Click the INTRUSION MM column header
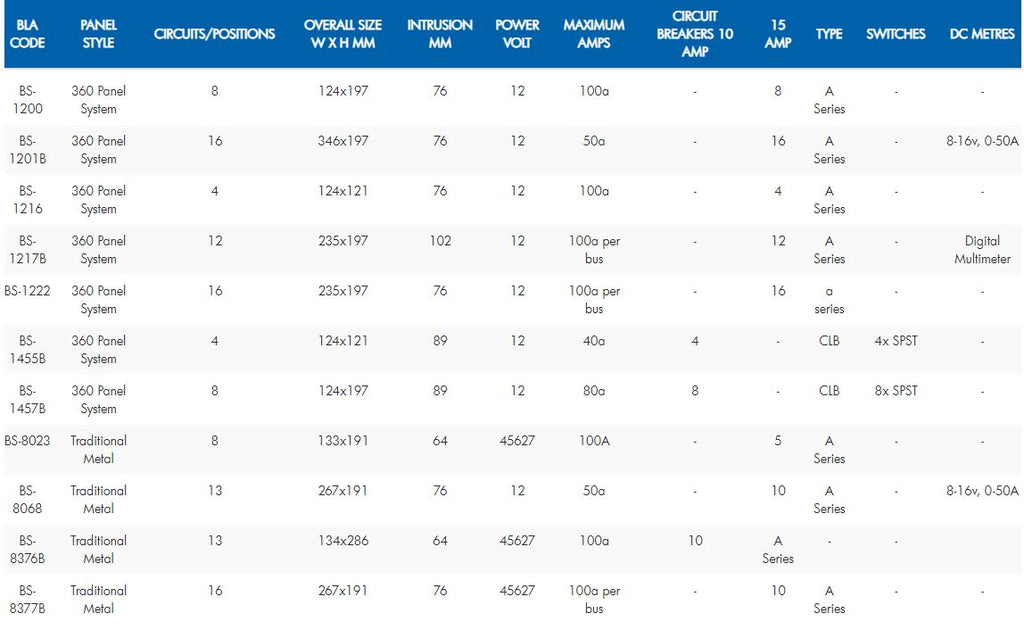The width and height of the screenshot is (1024, 630). click(440, 34)
